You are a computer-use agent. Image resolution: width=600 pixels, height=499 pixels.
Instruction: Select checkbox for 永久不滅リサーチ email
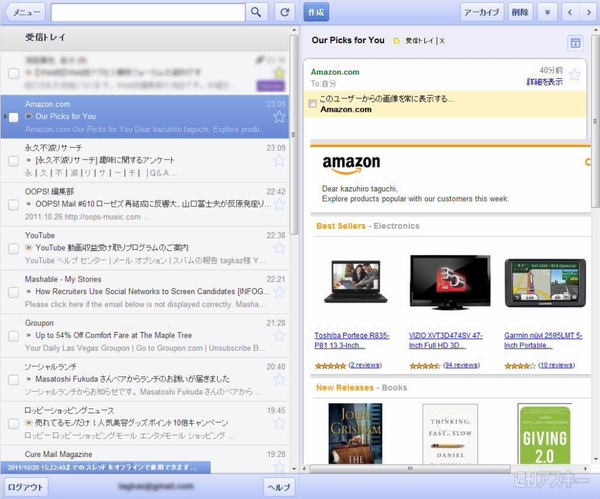[x=13, y=161]
